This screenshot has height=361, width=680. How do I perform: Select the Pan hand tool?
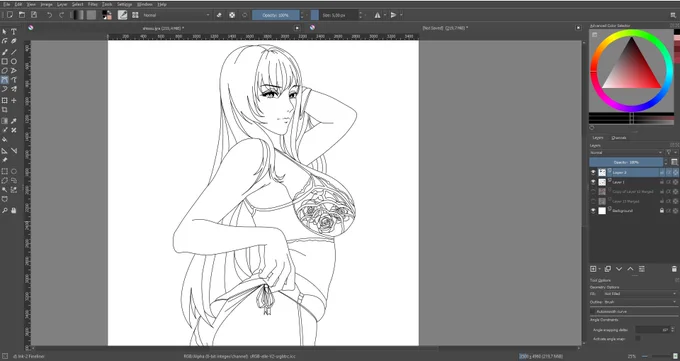[14, 210]
